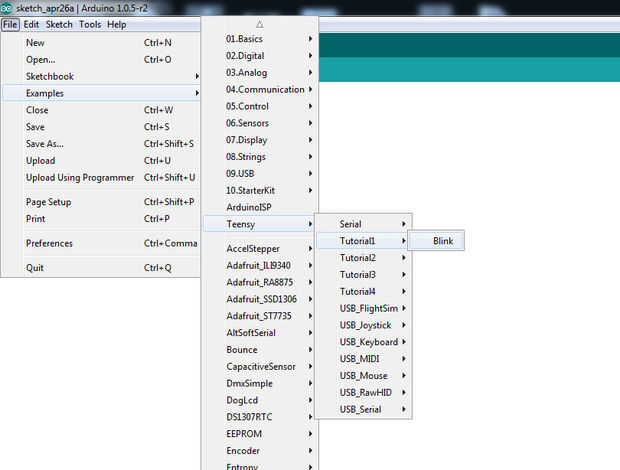Open the AltSoftSerial submenu

click(260, 333)
